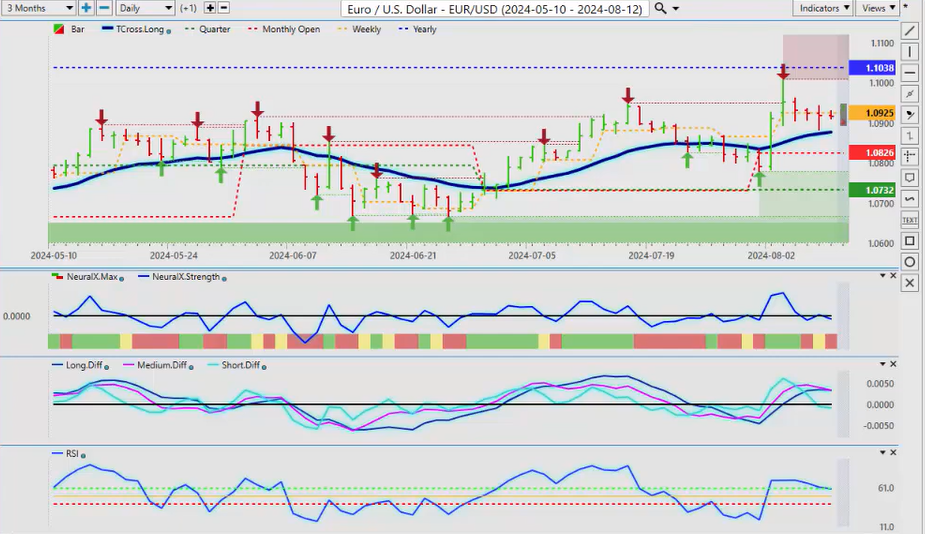
Task: Click the X delete drawings tool
Action: [x=909, y=283]
